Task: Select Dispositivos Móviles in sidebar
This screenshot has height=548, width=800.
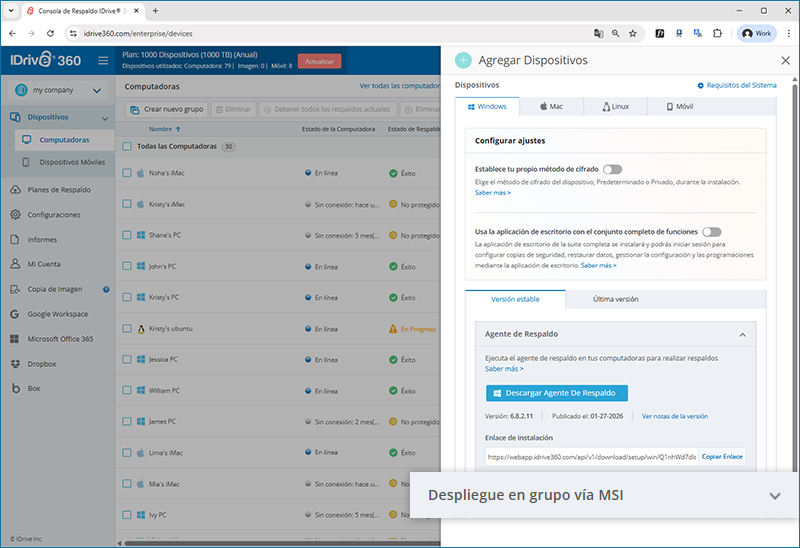Action: coord(72,162)
